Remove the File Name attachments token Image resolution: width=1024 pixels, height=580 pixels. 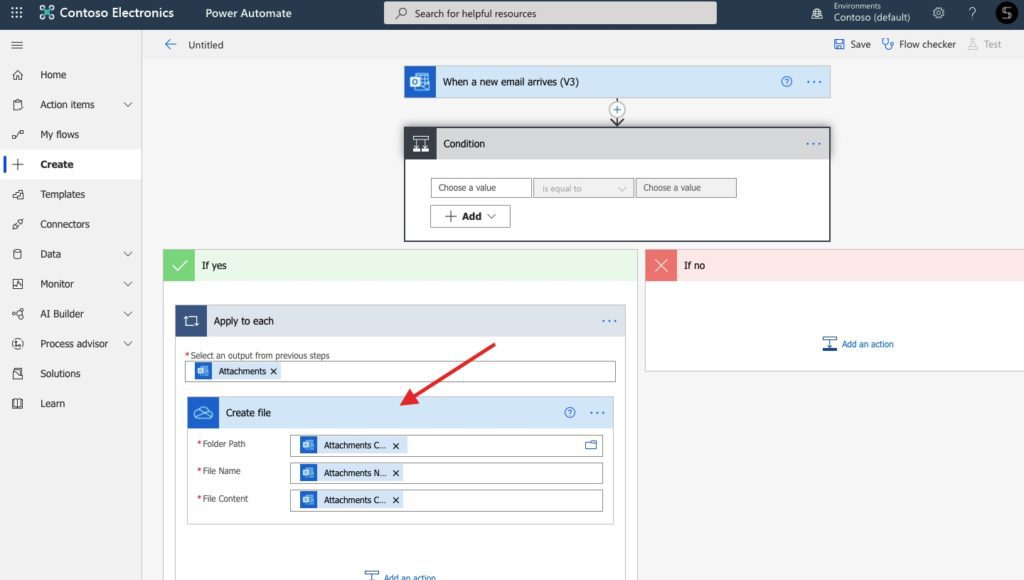click(x=396, y=473)
